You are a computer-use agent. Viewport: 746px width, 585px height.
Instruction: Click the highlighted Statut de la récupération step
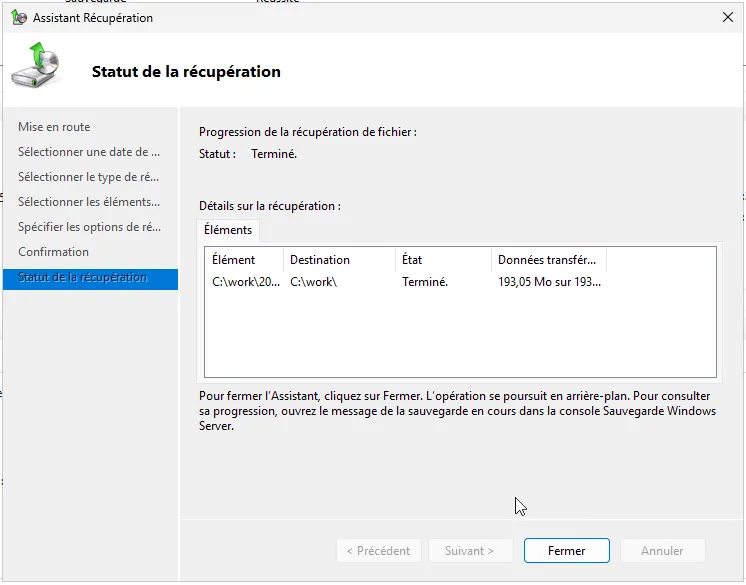click(83, 278)
